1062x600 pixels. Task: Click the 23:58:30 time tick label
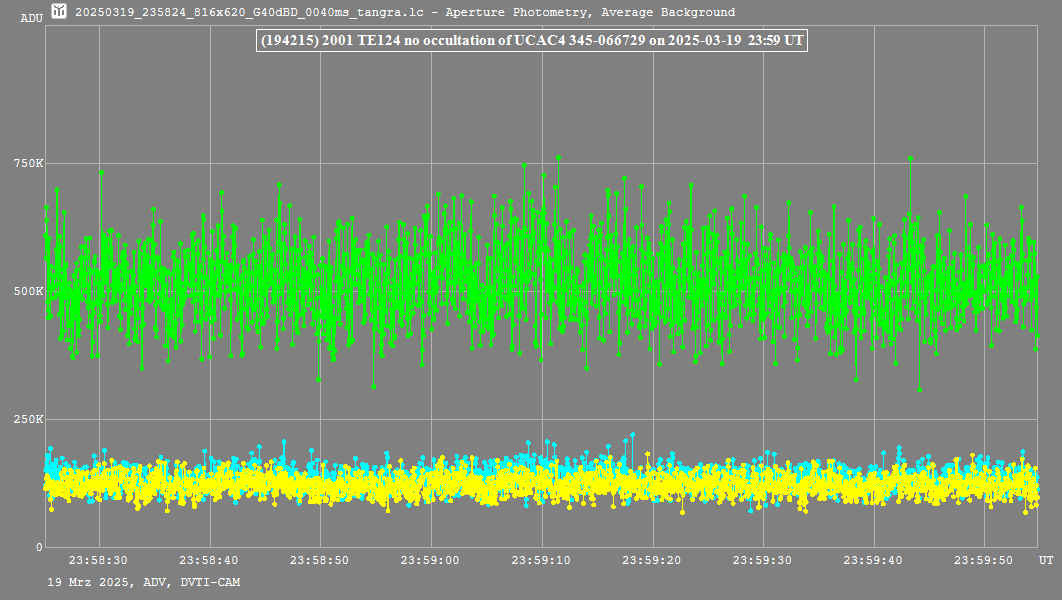97,561
